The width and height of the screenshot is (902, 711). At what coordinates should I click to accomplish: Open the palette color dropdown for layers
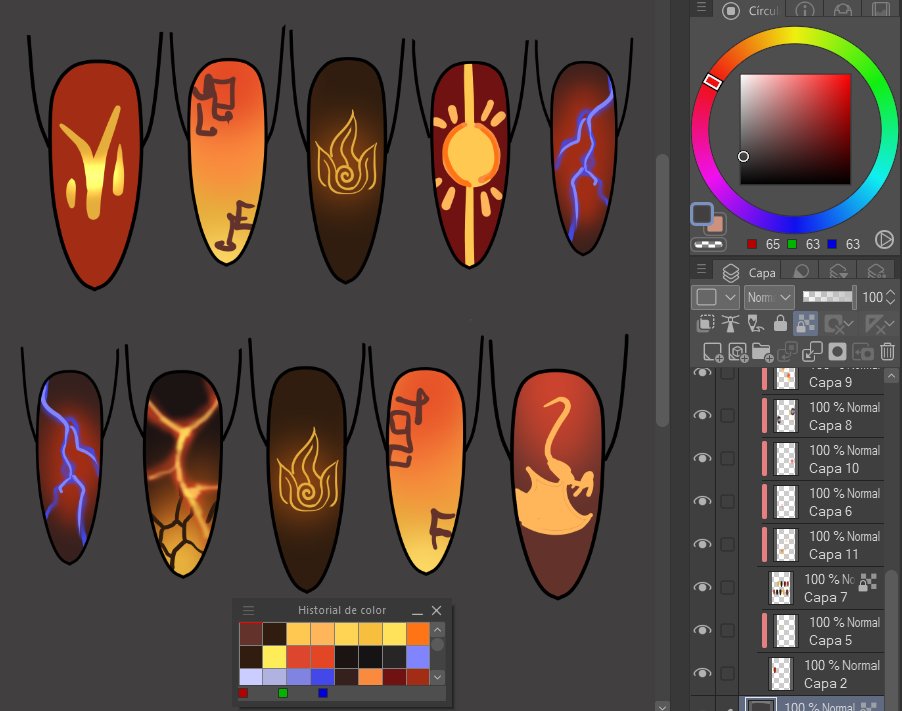(715, 297)
